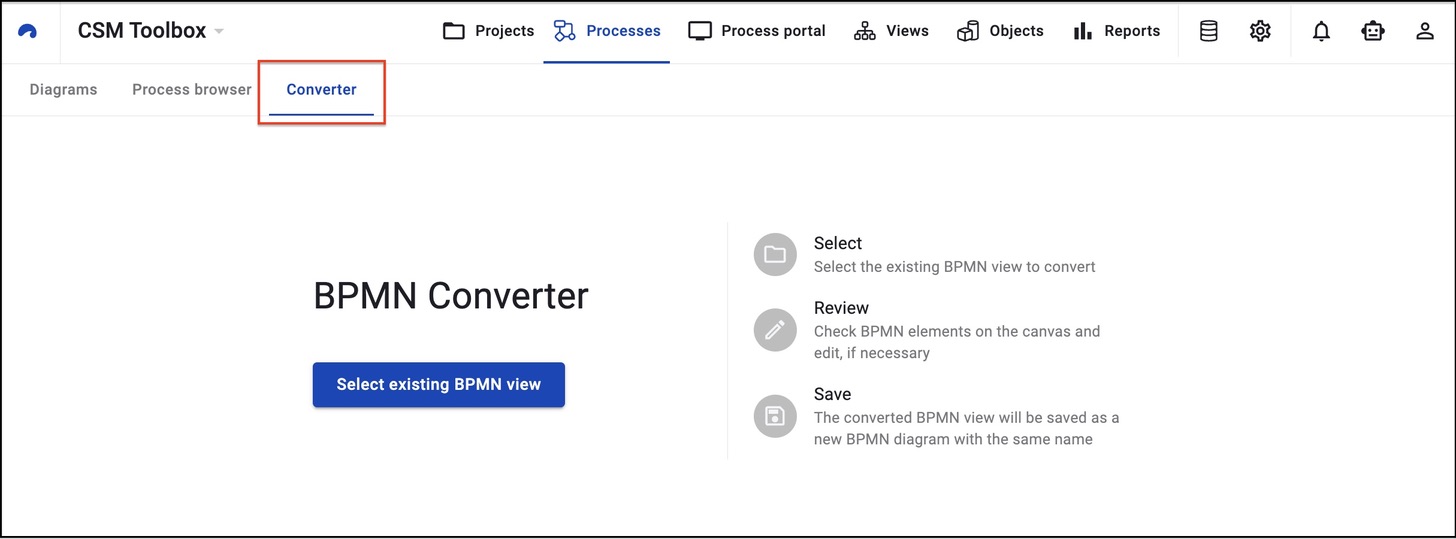Screen dimensions: 1456x539
Task: Click the Select step folder icon
Action: [775, 254]
